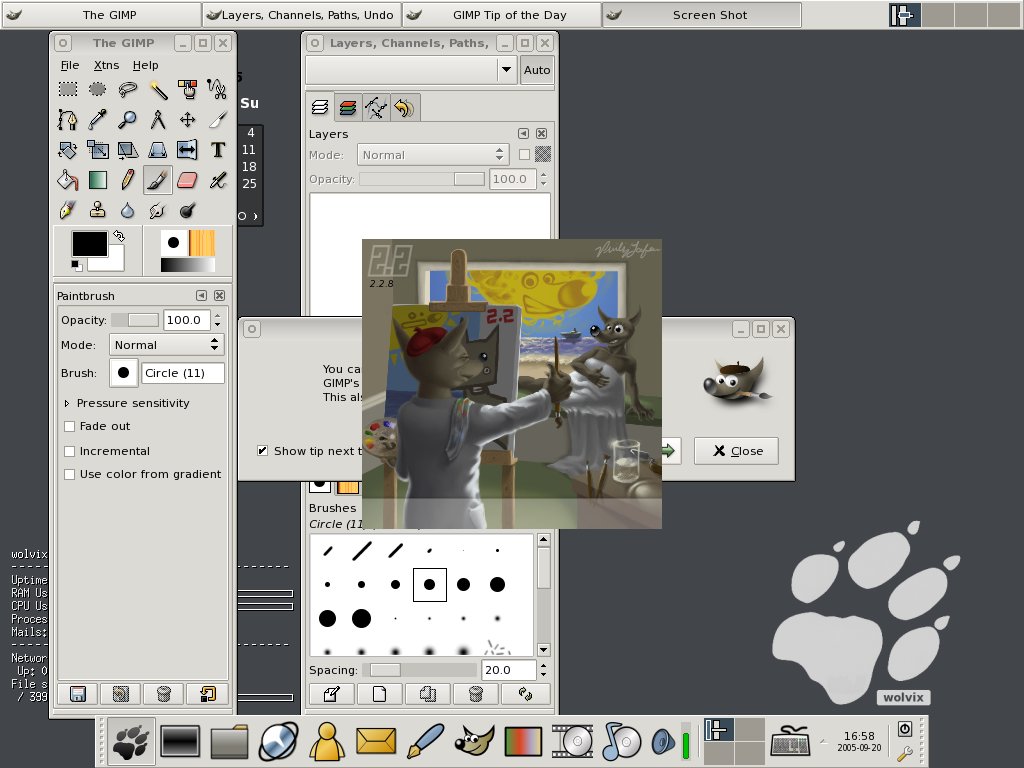Enable Use color from gradient
Image resolution: width=1024 pixels, height=768 pixels.
coord(69,475)
